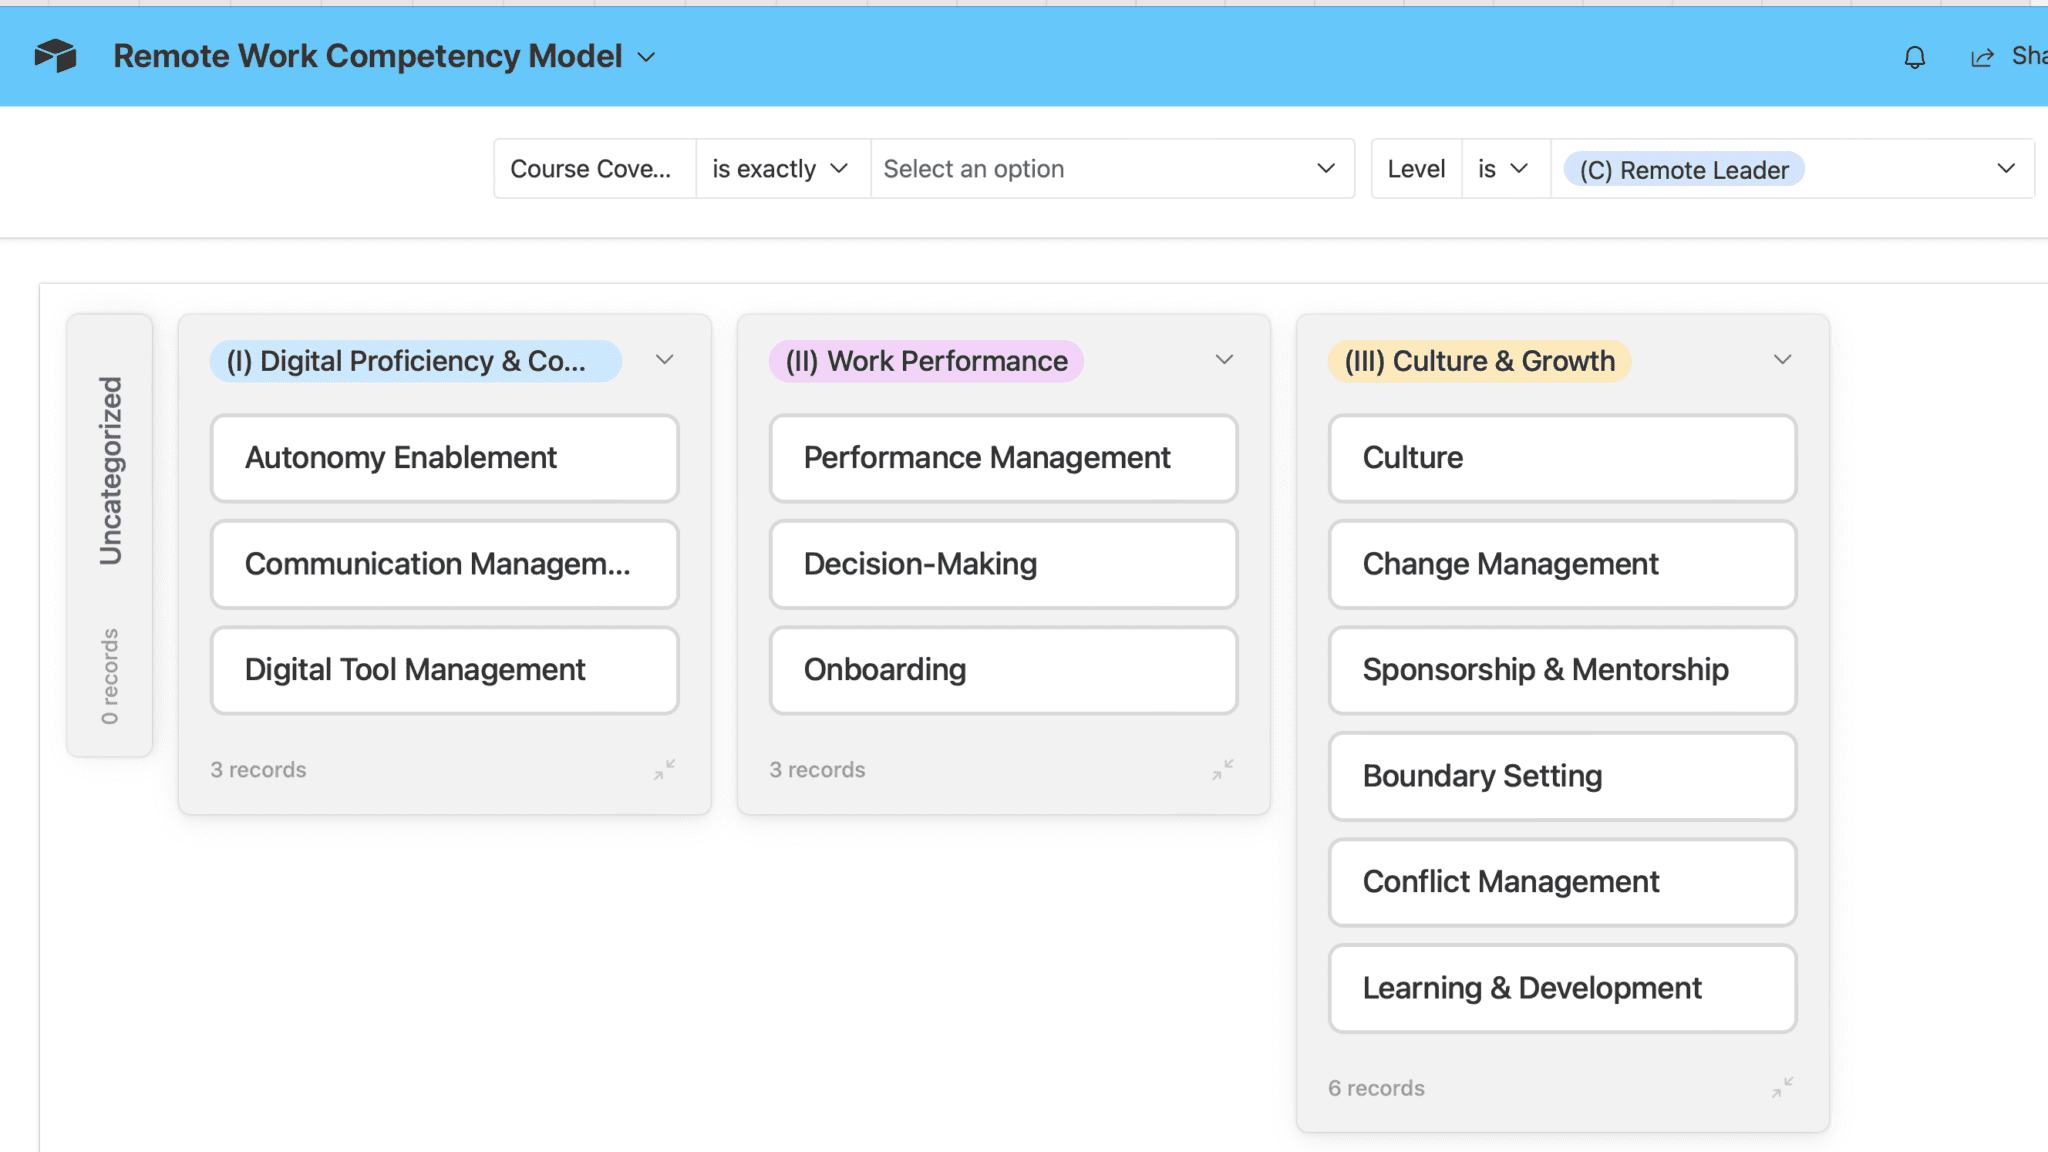Open the 'is exactly' operator dropdown
This screenshot has height=1152, width=2048.
pos(780,168)
